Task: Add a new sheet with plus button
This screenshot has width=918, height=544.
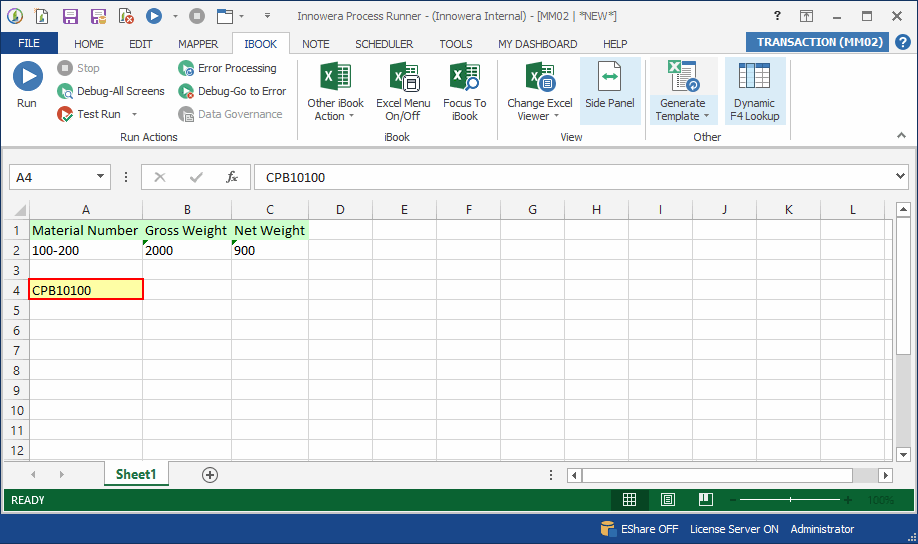Action: [210, 475]
